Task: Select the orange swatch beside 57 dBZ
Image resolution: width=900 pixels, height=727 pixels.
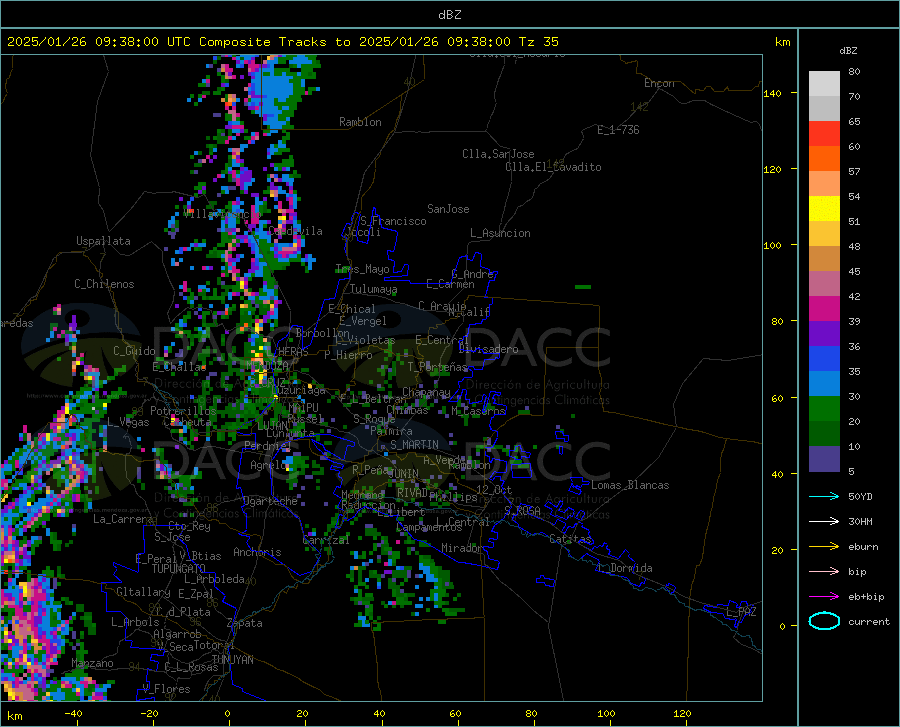Action: (824, 159)
